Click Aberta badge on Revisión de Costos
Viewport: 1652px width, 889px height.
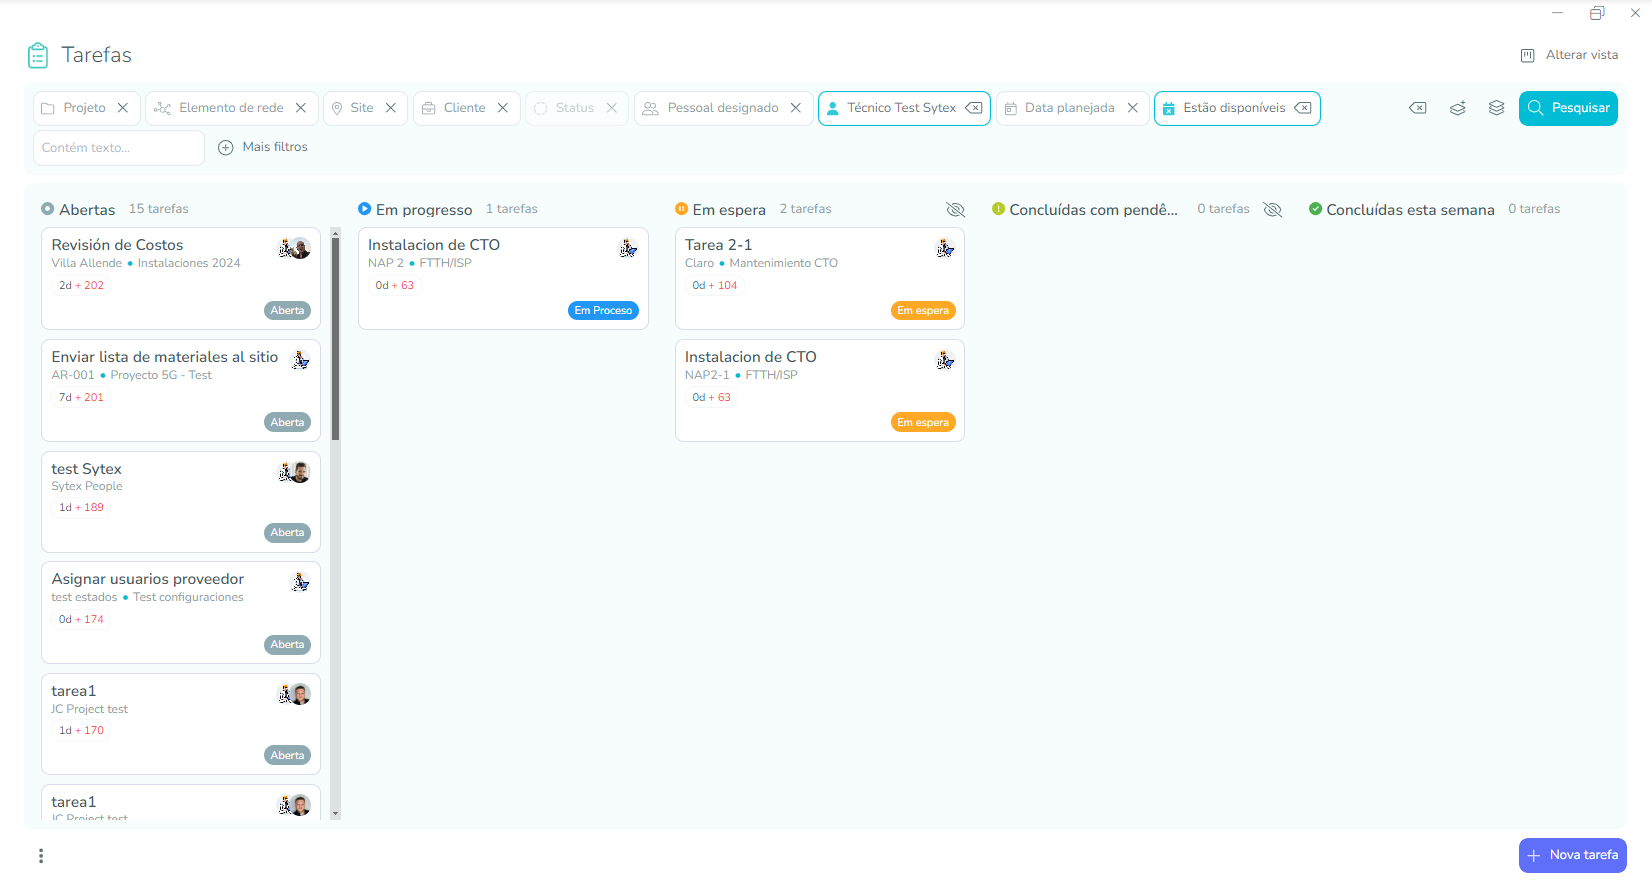tap(287, 311)
